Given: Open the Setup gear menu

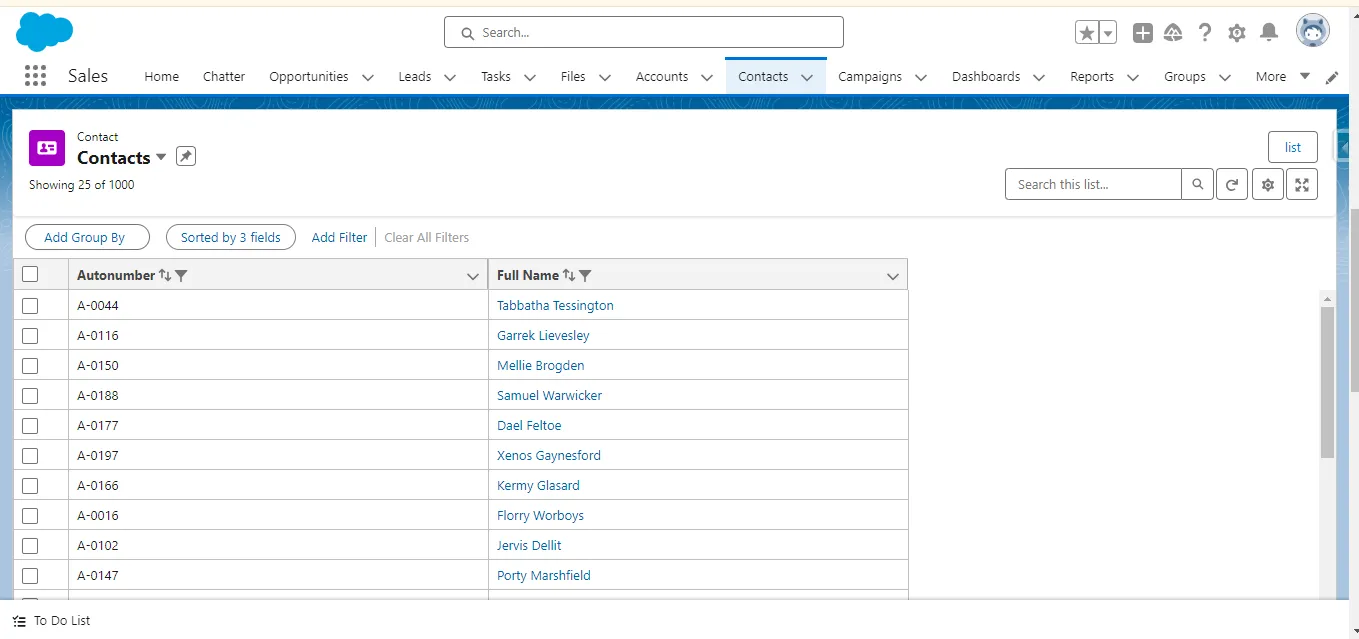Looking at the screenshot, I should 1237,32.
